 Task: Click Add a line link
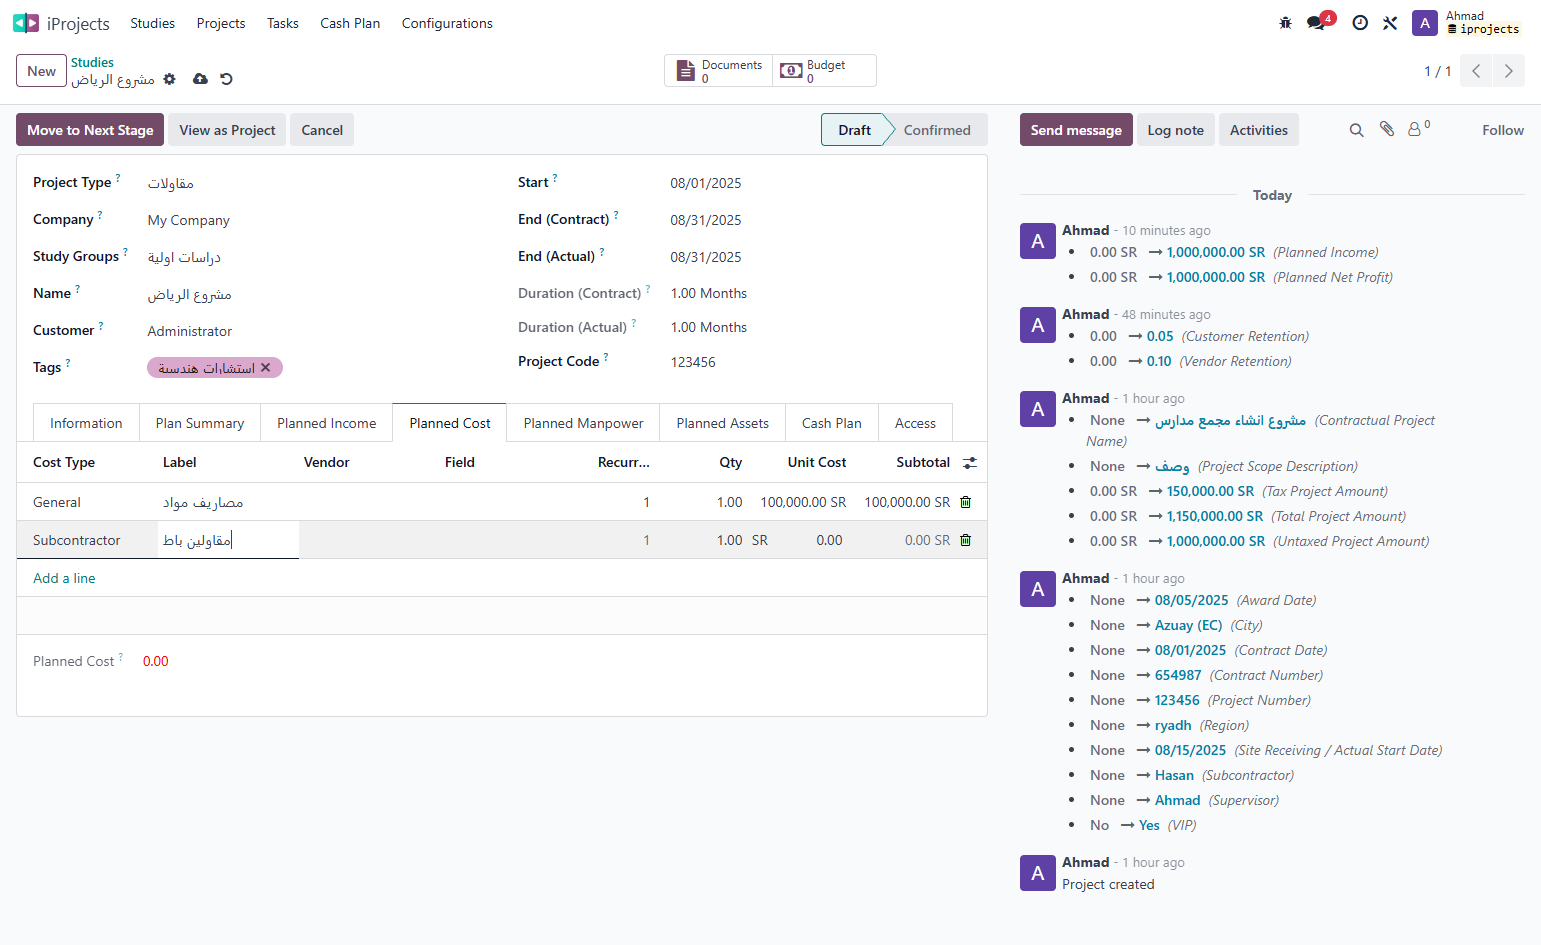(64, 578)
